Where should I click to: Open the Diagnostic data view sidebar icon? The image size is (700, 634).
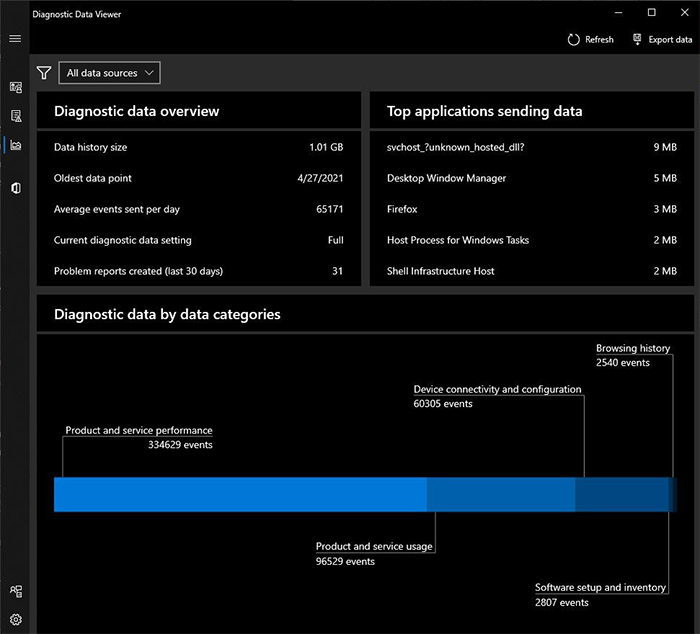tap(16, 87)
